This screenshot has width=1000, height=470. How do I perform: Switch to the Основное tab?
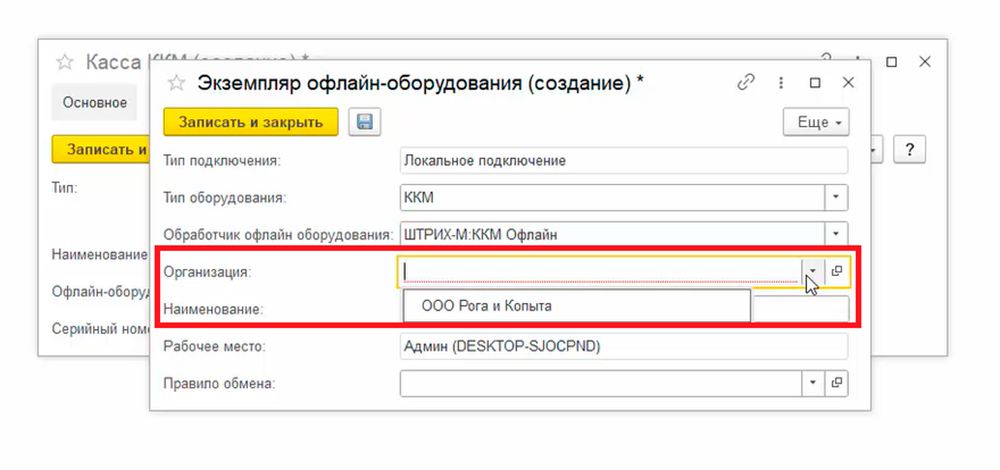(x=95, y=102)
